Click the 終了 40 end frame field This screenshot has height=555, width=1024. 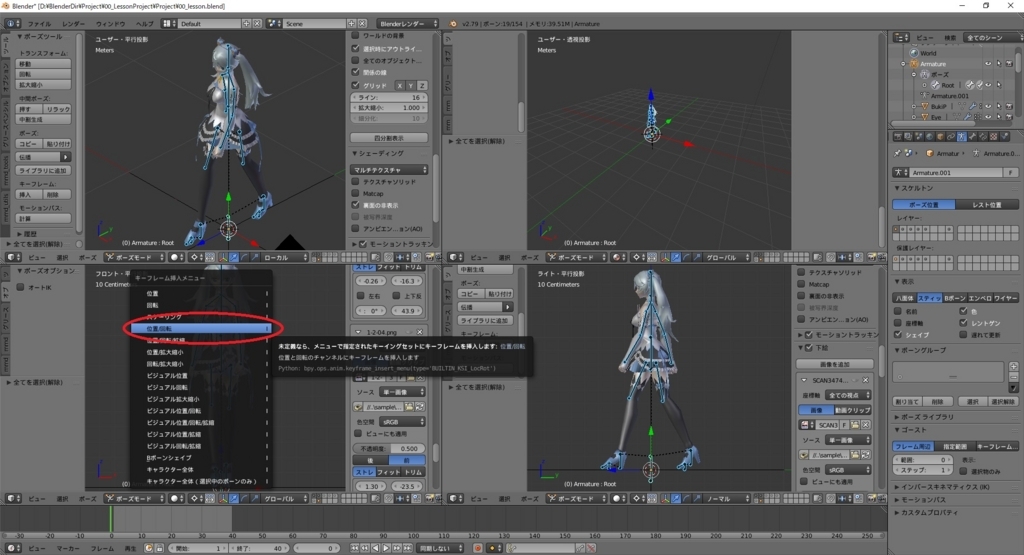pyautogui.click(x=259, y=548)
